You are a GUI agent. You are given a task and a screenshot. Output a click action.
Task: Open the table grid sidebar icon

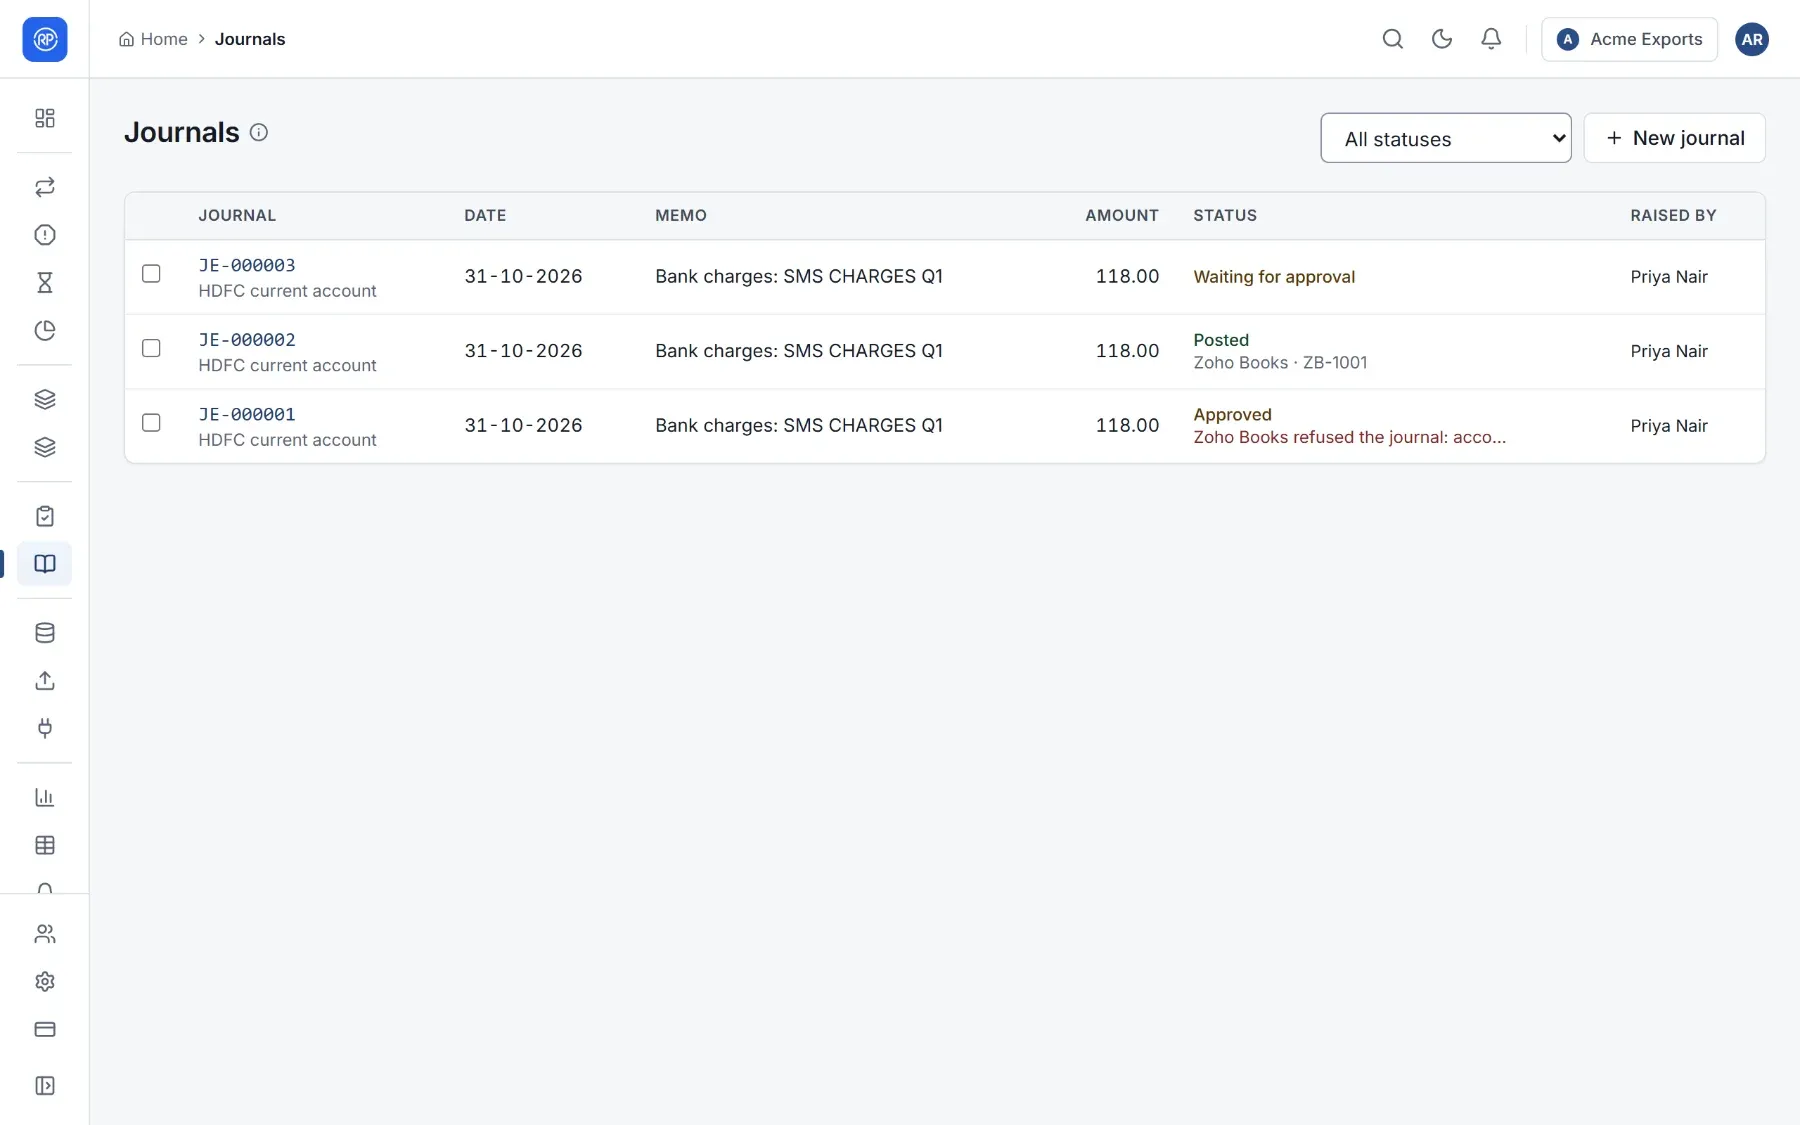click(x=45, y=845)
